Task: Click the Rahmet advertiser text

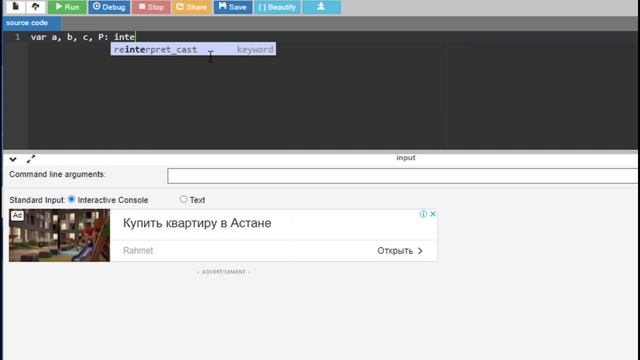Action: pyautogui.click(x=138, y=251)
